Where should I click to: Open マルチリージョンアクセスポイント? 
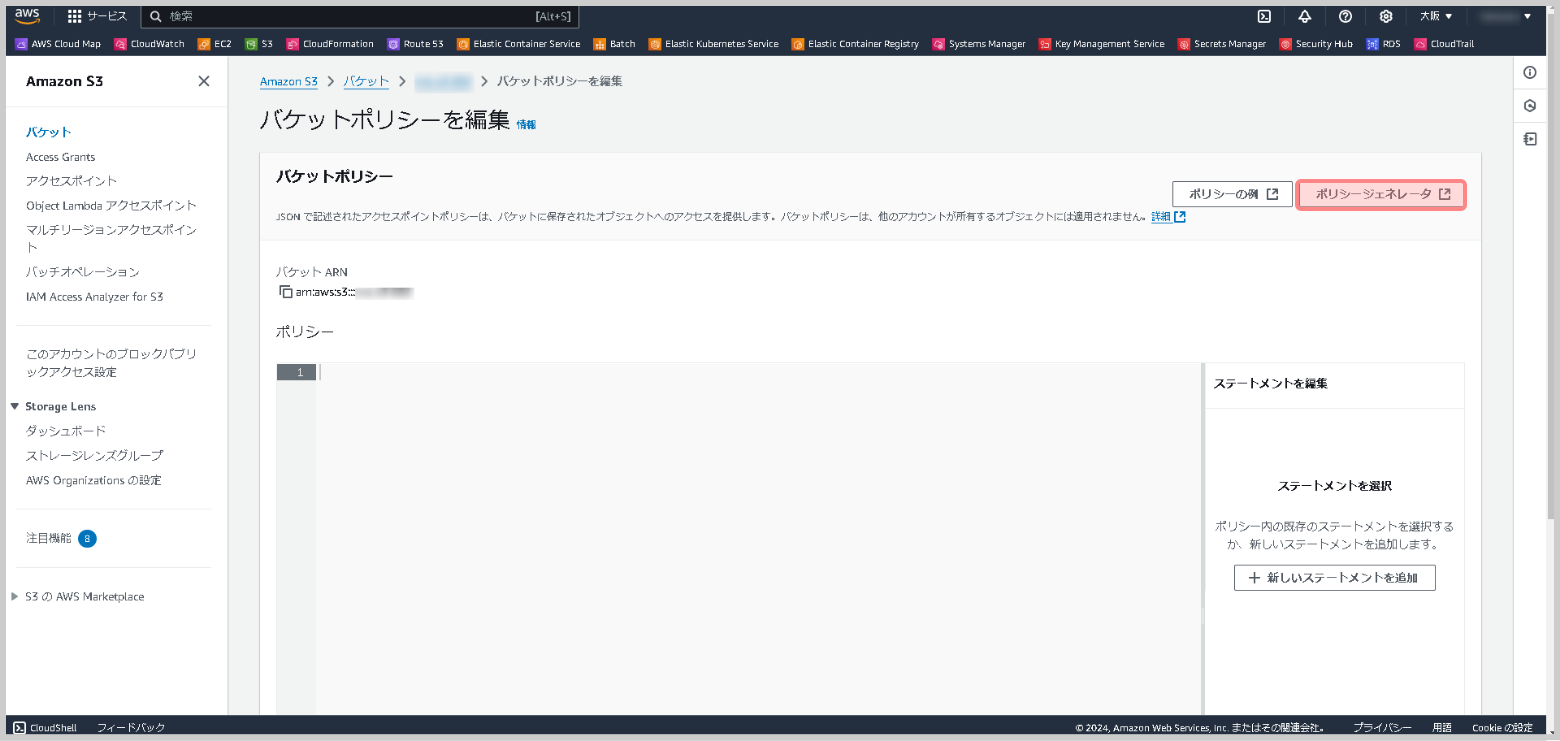112,238
